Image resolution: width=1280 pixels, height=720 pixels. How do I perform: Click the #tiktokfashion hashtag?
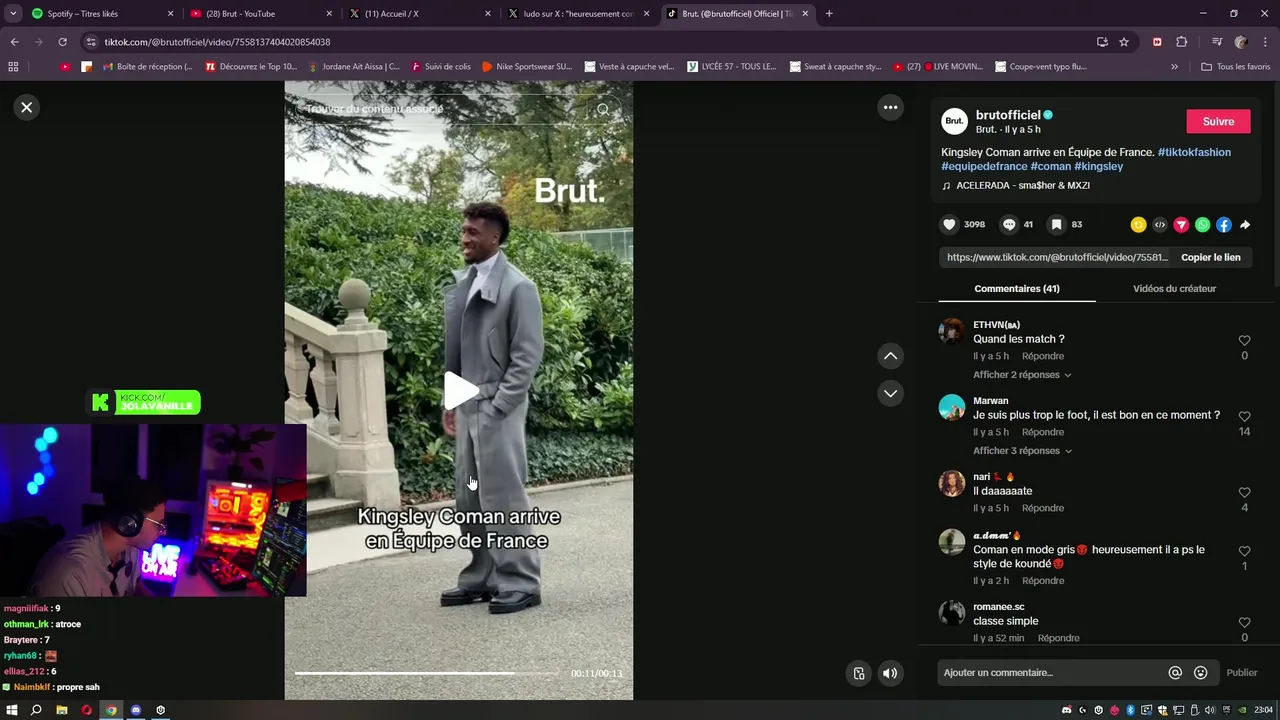1194,152
